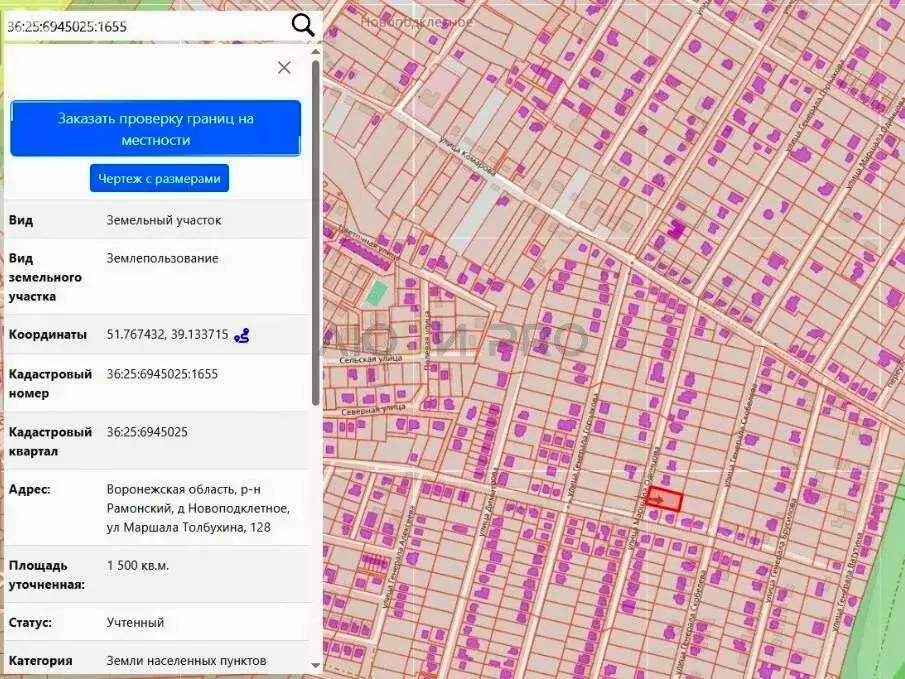
Task: Select cadastral quarter value '36:25:6945025'
Action: click(x=147, y=431)
